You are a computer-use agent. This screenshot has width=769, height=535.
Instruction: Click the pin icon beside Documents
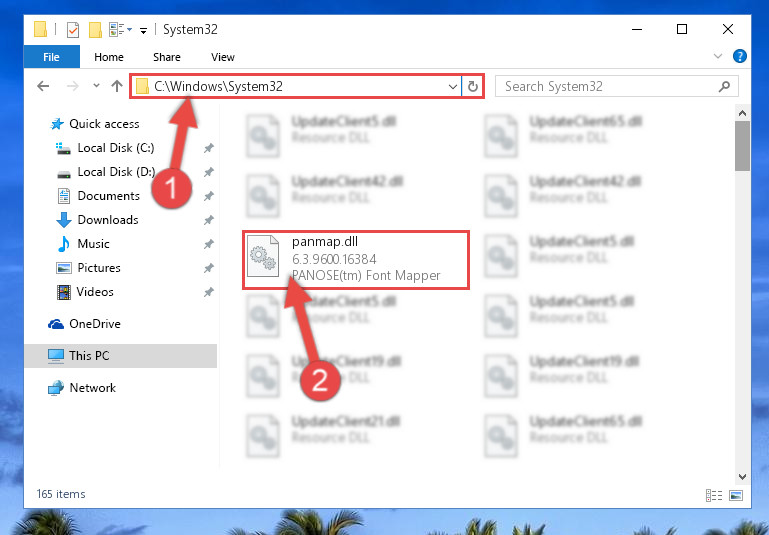[x=209, y=196]
